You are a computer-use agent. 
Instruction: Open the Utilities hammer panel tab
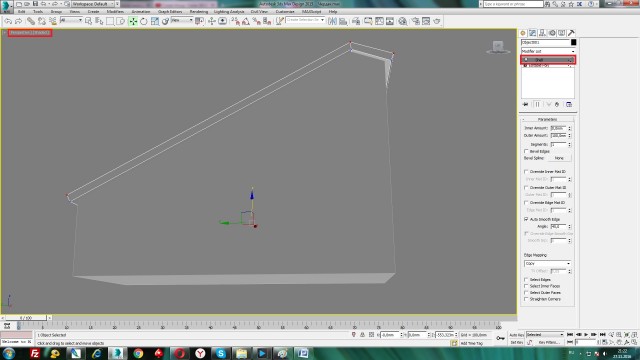[x=571, y=33]
